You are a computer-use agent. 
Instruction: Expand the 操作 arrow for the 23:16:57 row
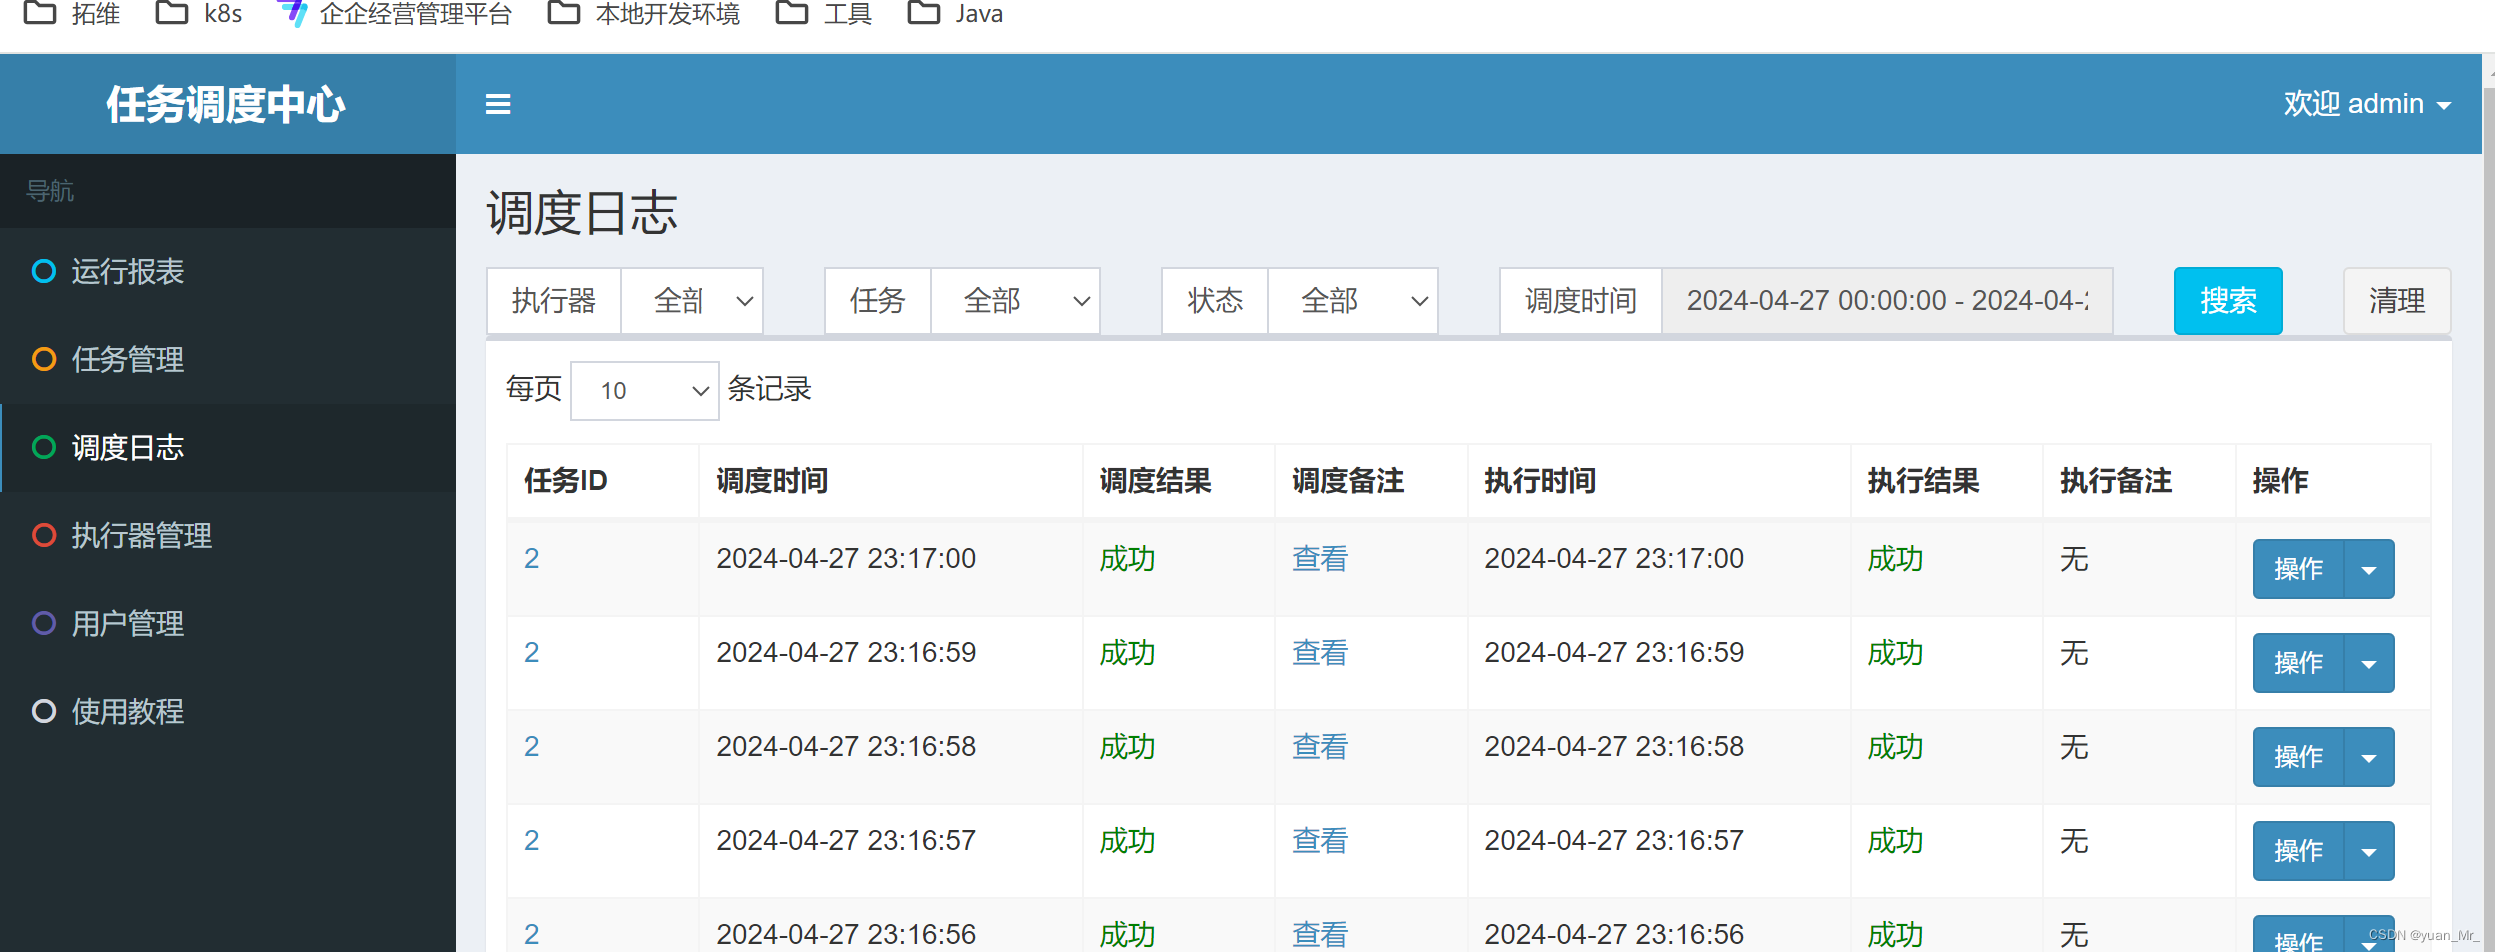pyautogui.click(x=2369, y=851)
